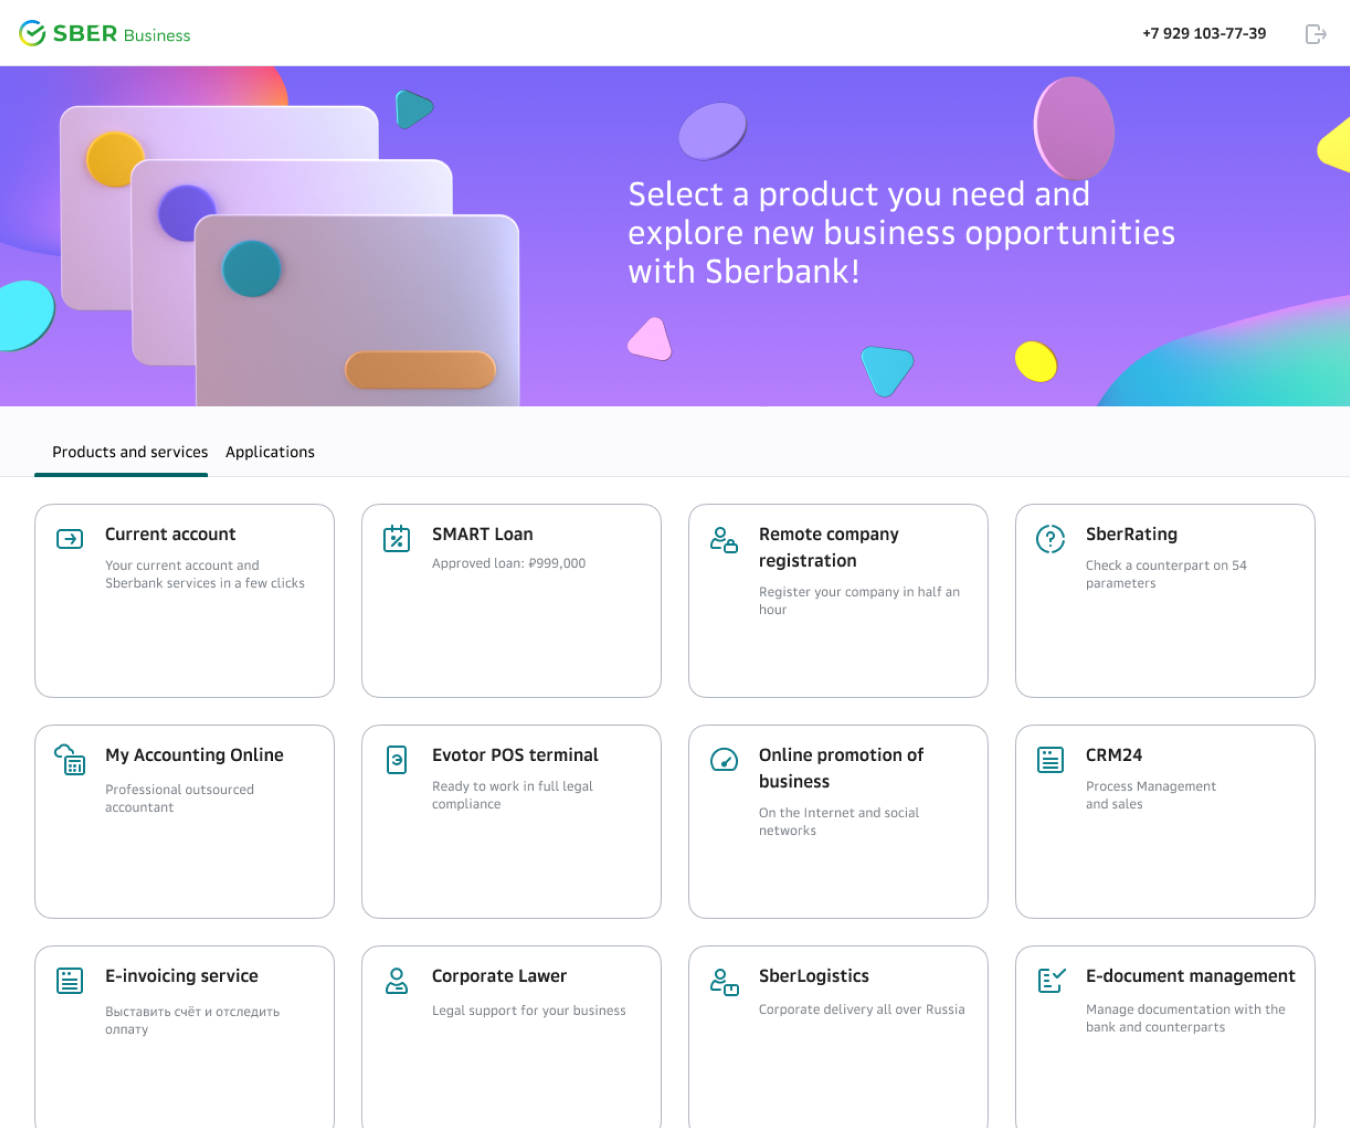Switch to the Applications tab
This screenshot has width=1350, height=1128.
(x=270, y=452)
